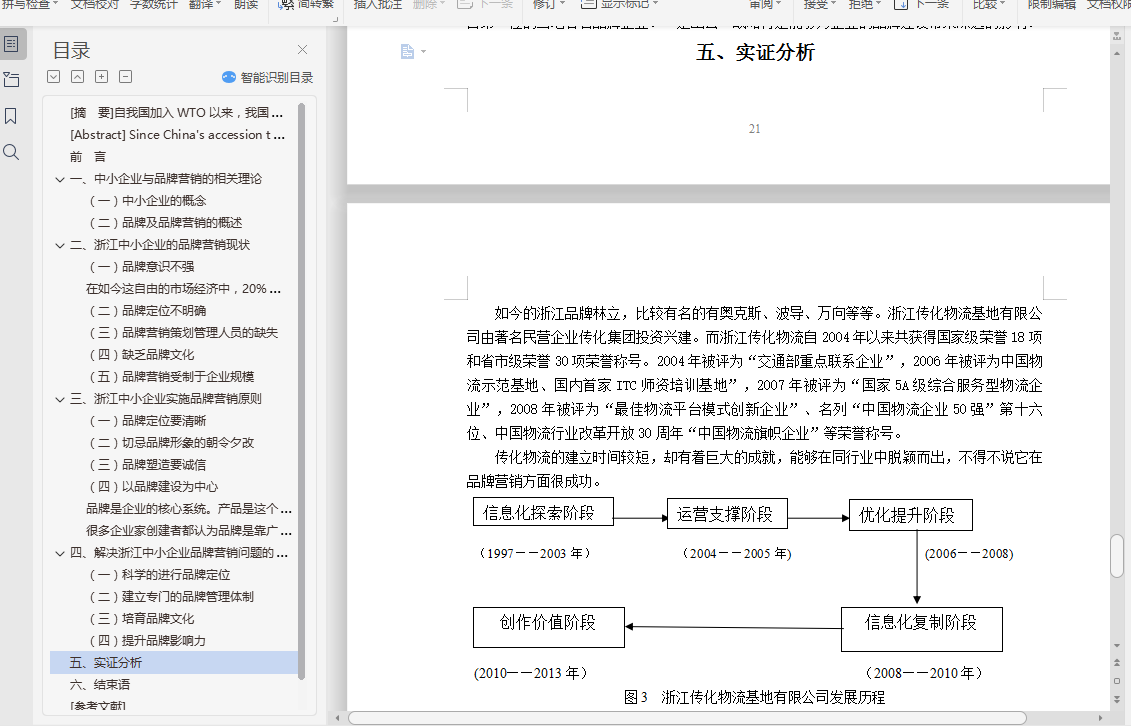The image size is (1131, 726).
Task: Select 在如今这自由的市场经济中 outline entry
Action: tap(183, 288)
